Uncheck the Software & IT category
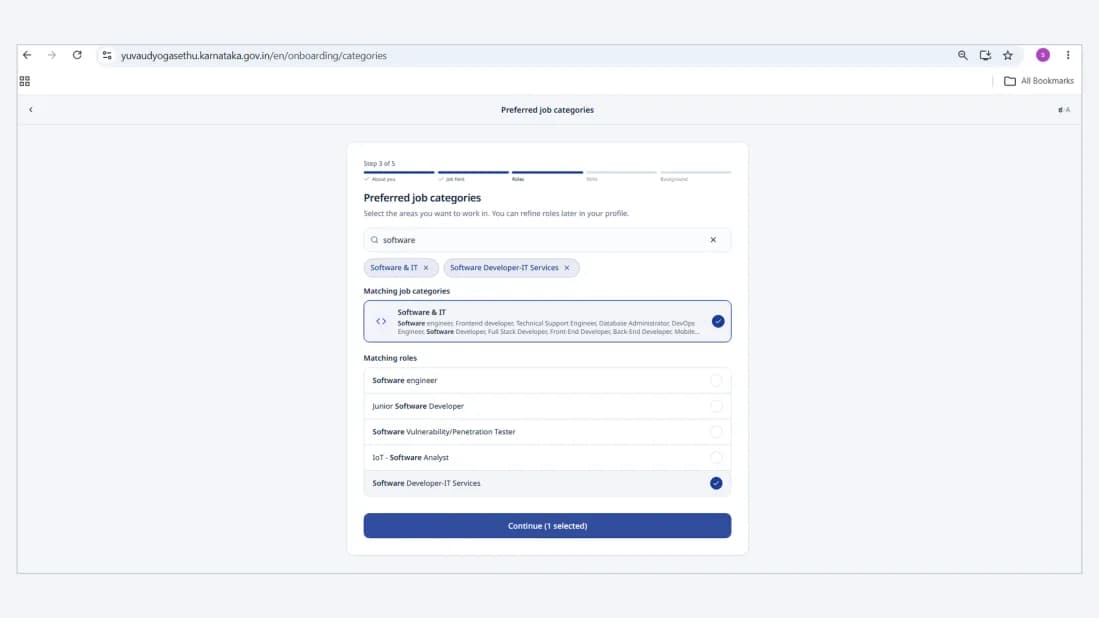 point(718,322)
